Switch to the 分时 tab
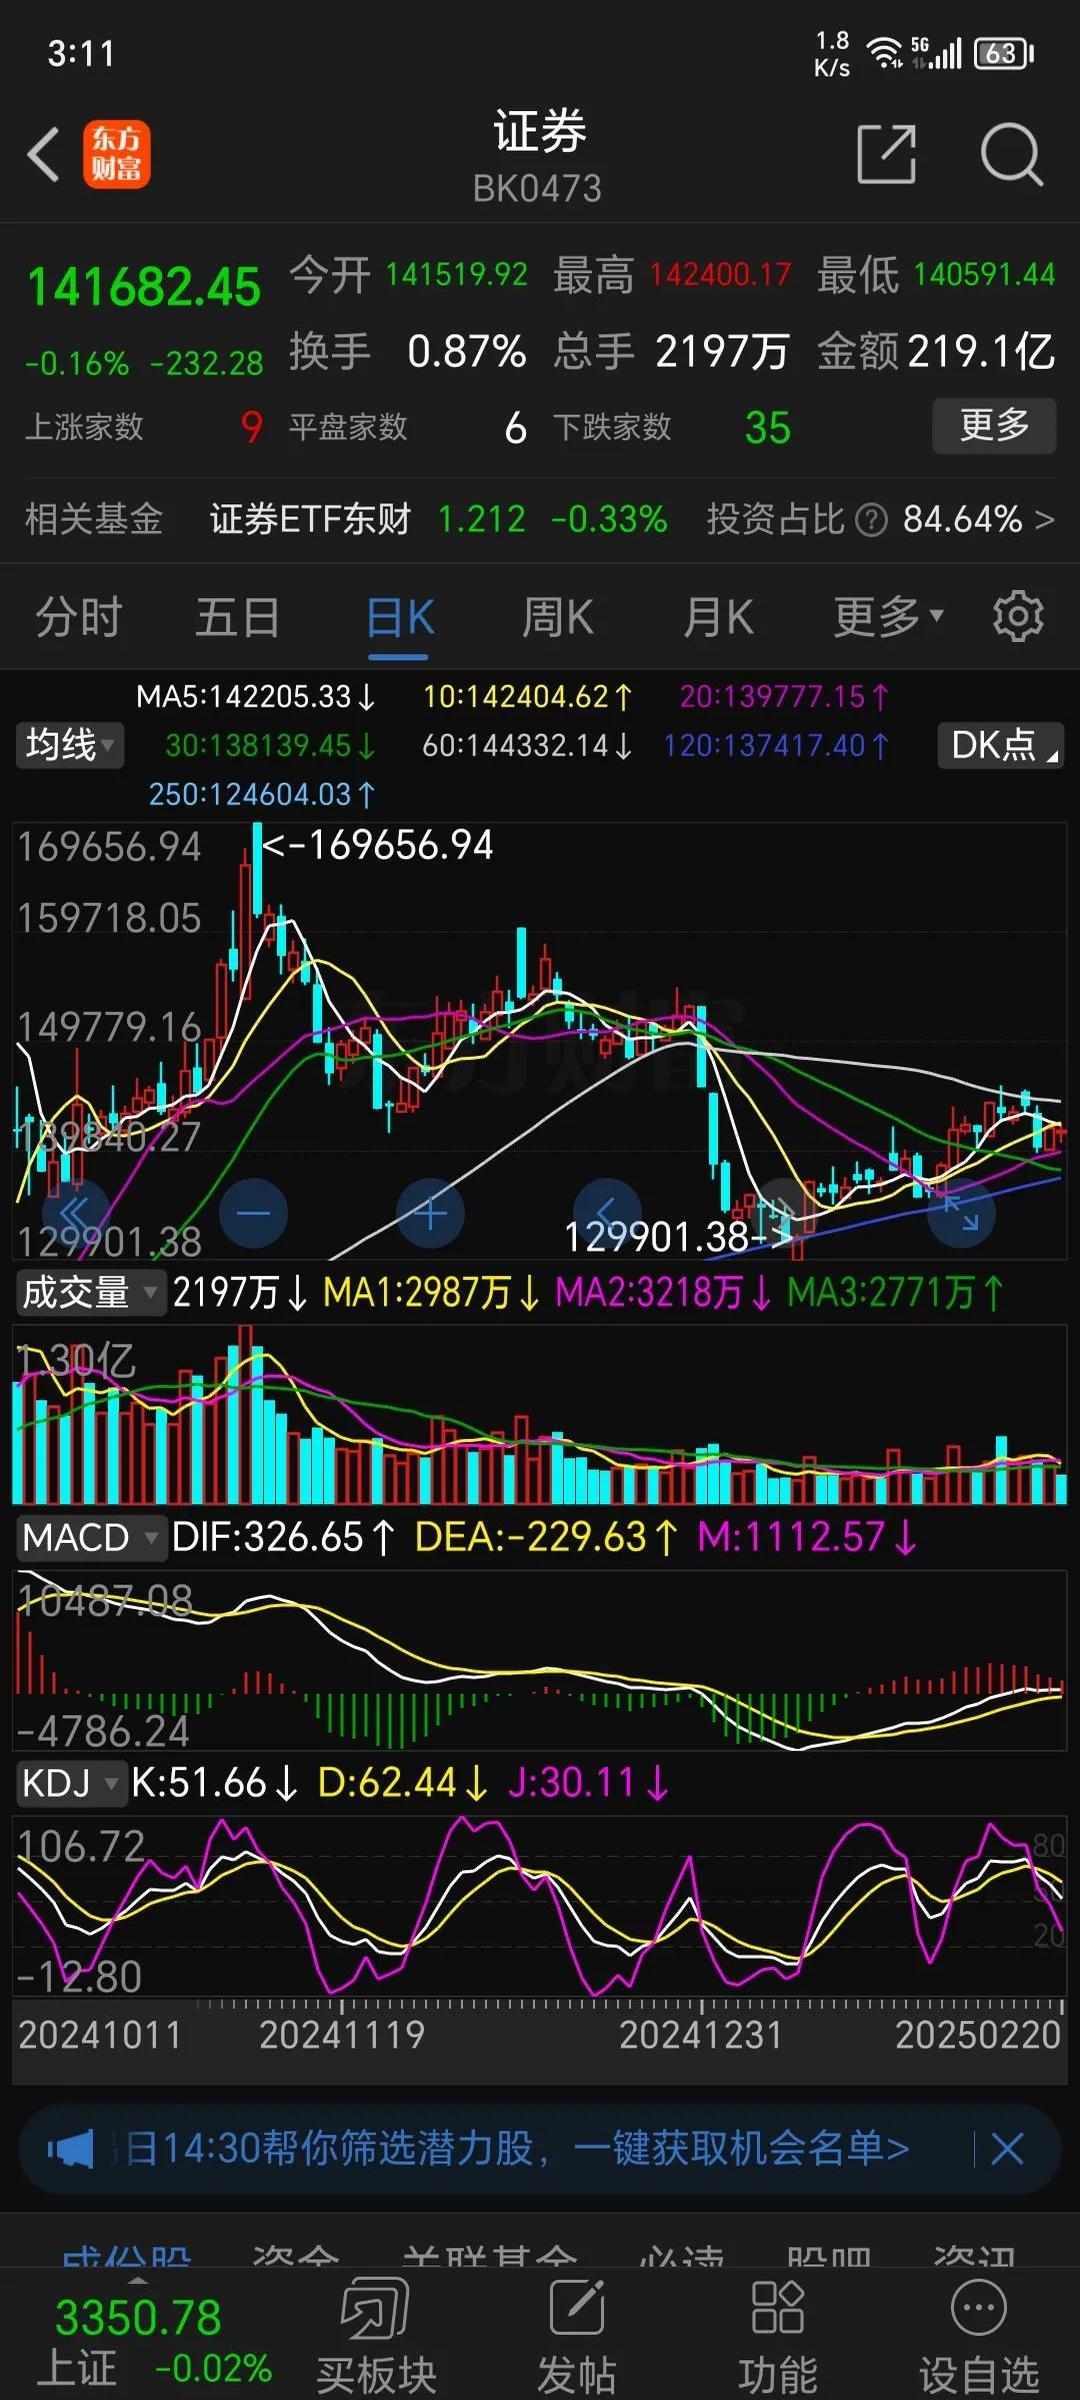The width and height of the screenshot is (1080, 2400). (x=78, y=617)
